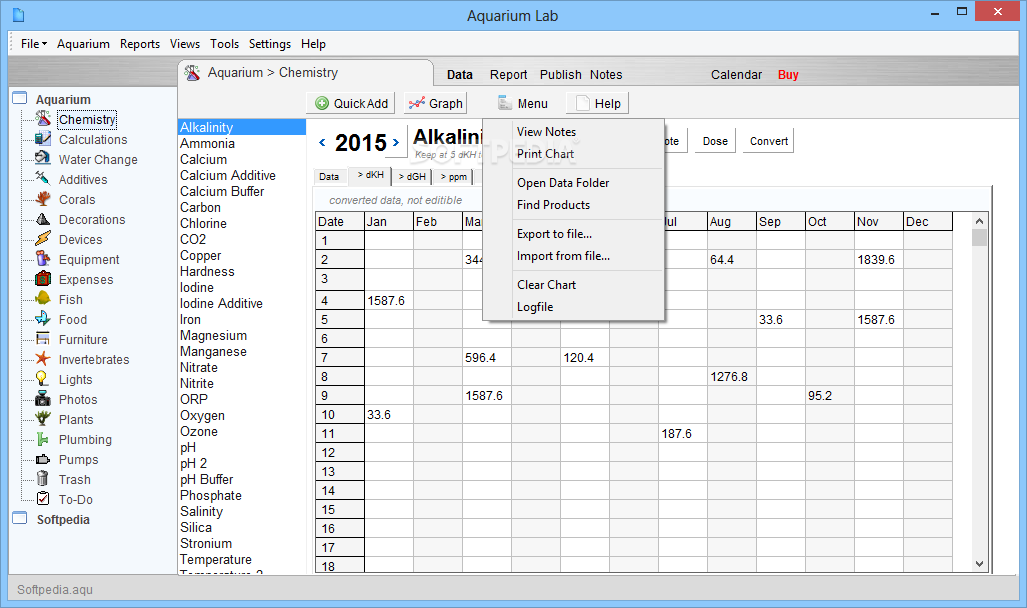
Task: Click the Photos camera icon
Action: click(43, 399)
